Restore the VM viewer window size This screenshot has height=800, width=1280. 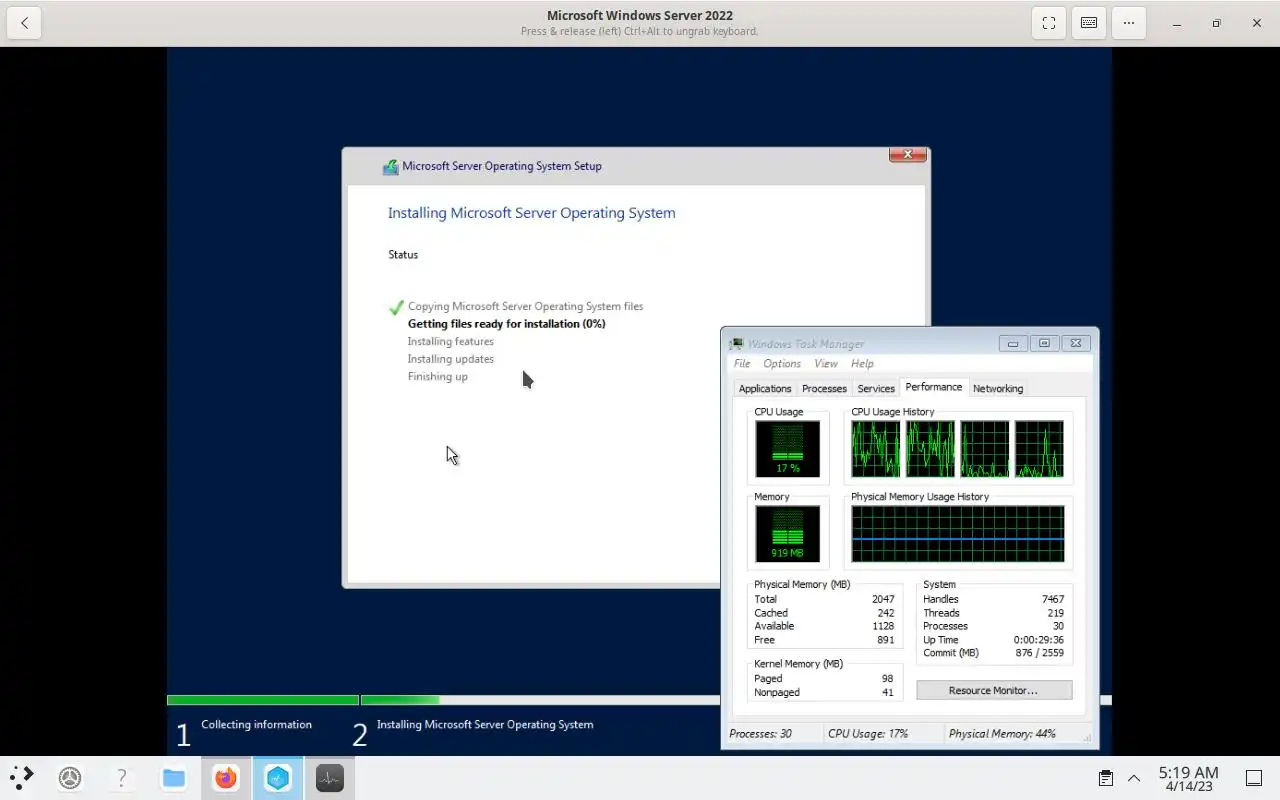click(x=1216, y=23)
